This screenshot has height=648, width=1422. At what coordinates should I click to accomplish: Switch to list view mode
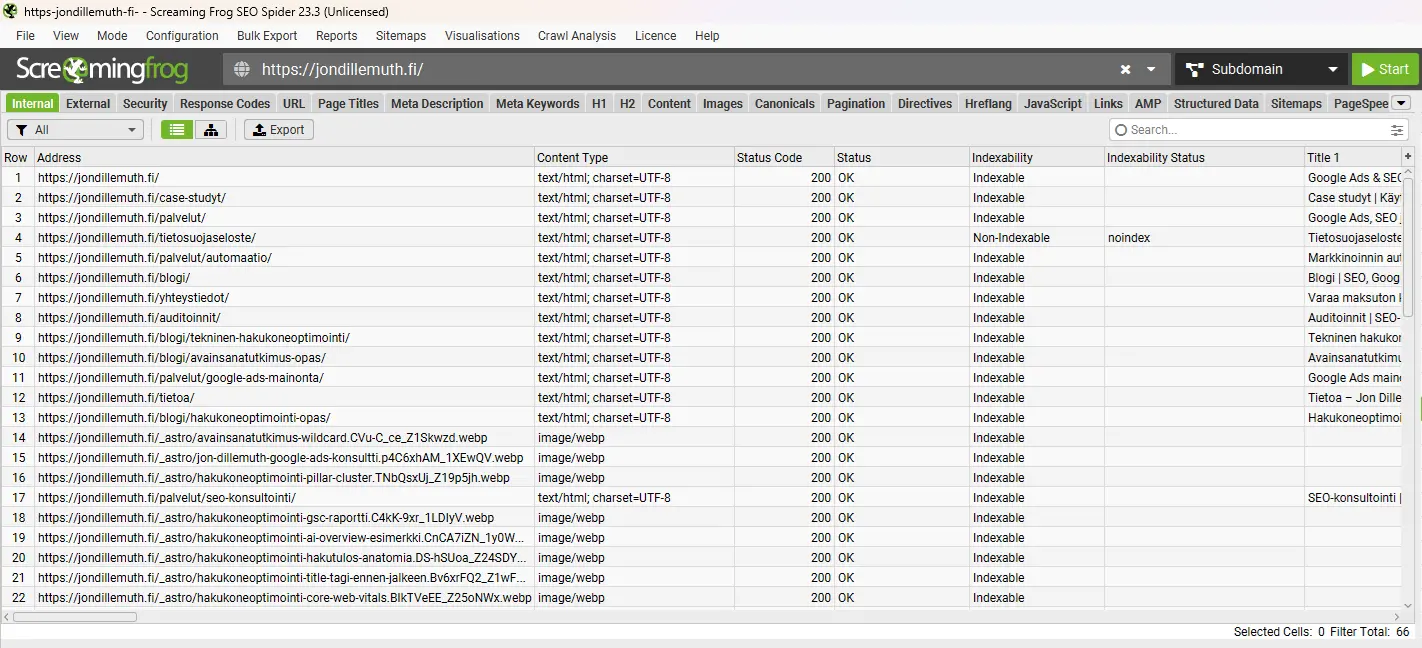(177, 130)
